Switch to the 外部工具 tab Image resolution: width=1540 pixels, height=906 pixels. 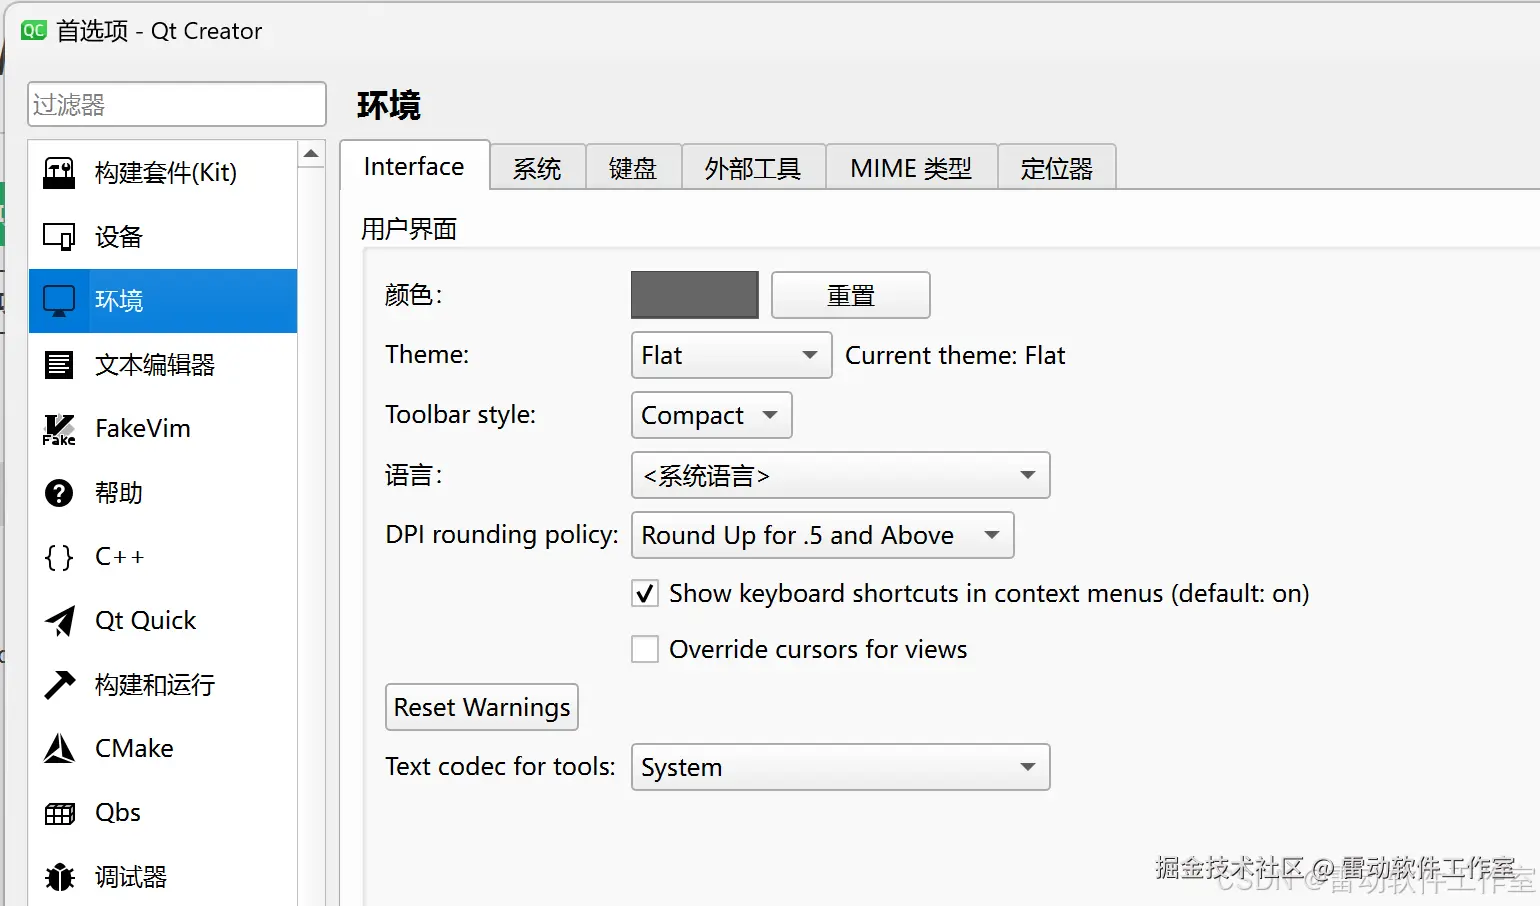[753, 168]
